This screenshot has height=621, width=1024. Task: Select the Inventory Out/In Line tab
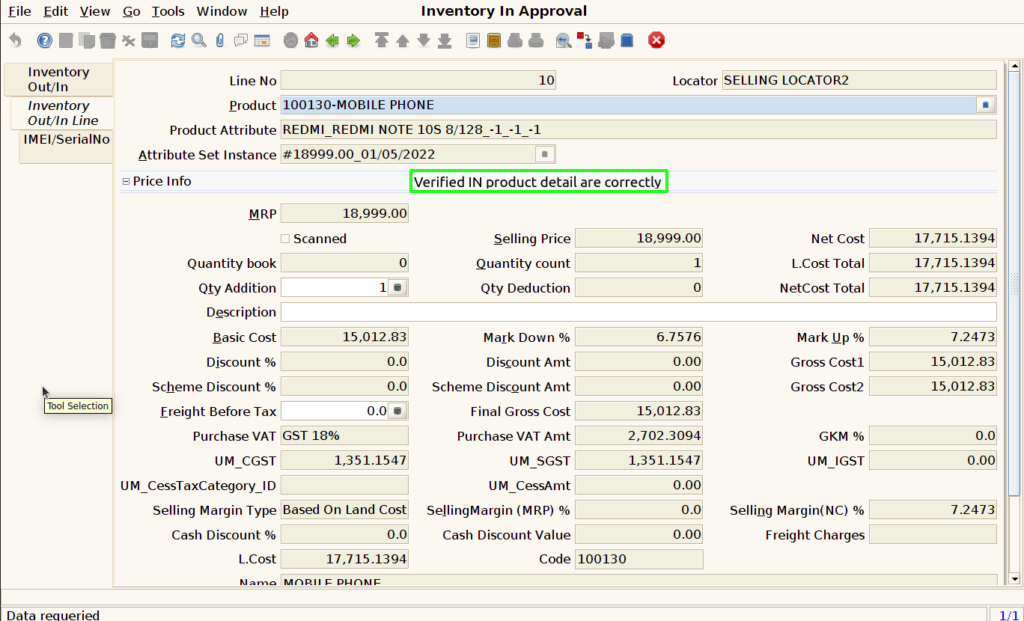[x=63, y=113]
